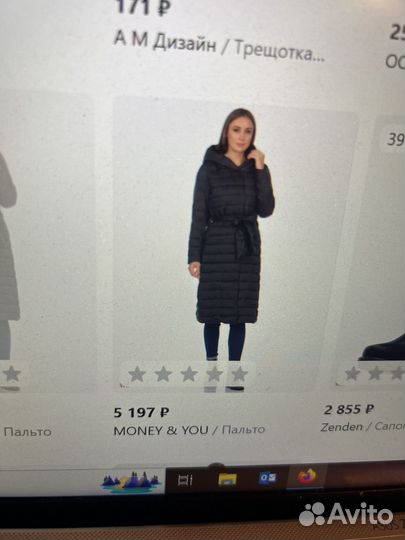The height and width of the screenshot is (540, 405).
Task: Click first star under the Zenden boot
Action: click(x=353, y=373)
